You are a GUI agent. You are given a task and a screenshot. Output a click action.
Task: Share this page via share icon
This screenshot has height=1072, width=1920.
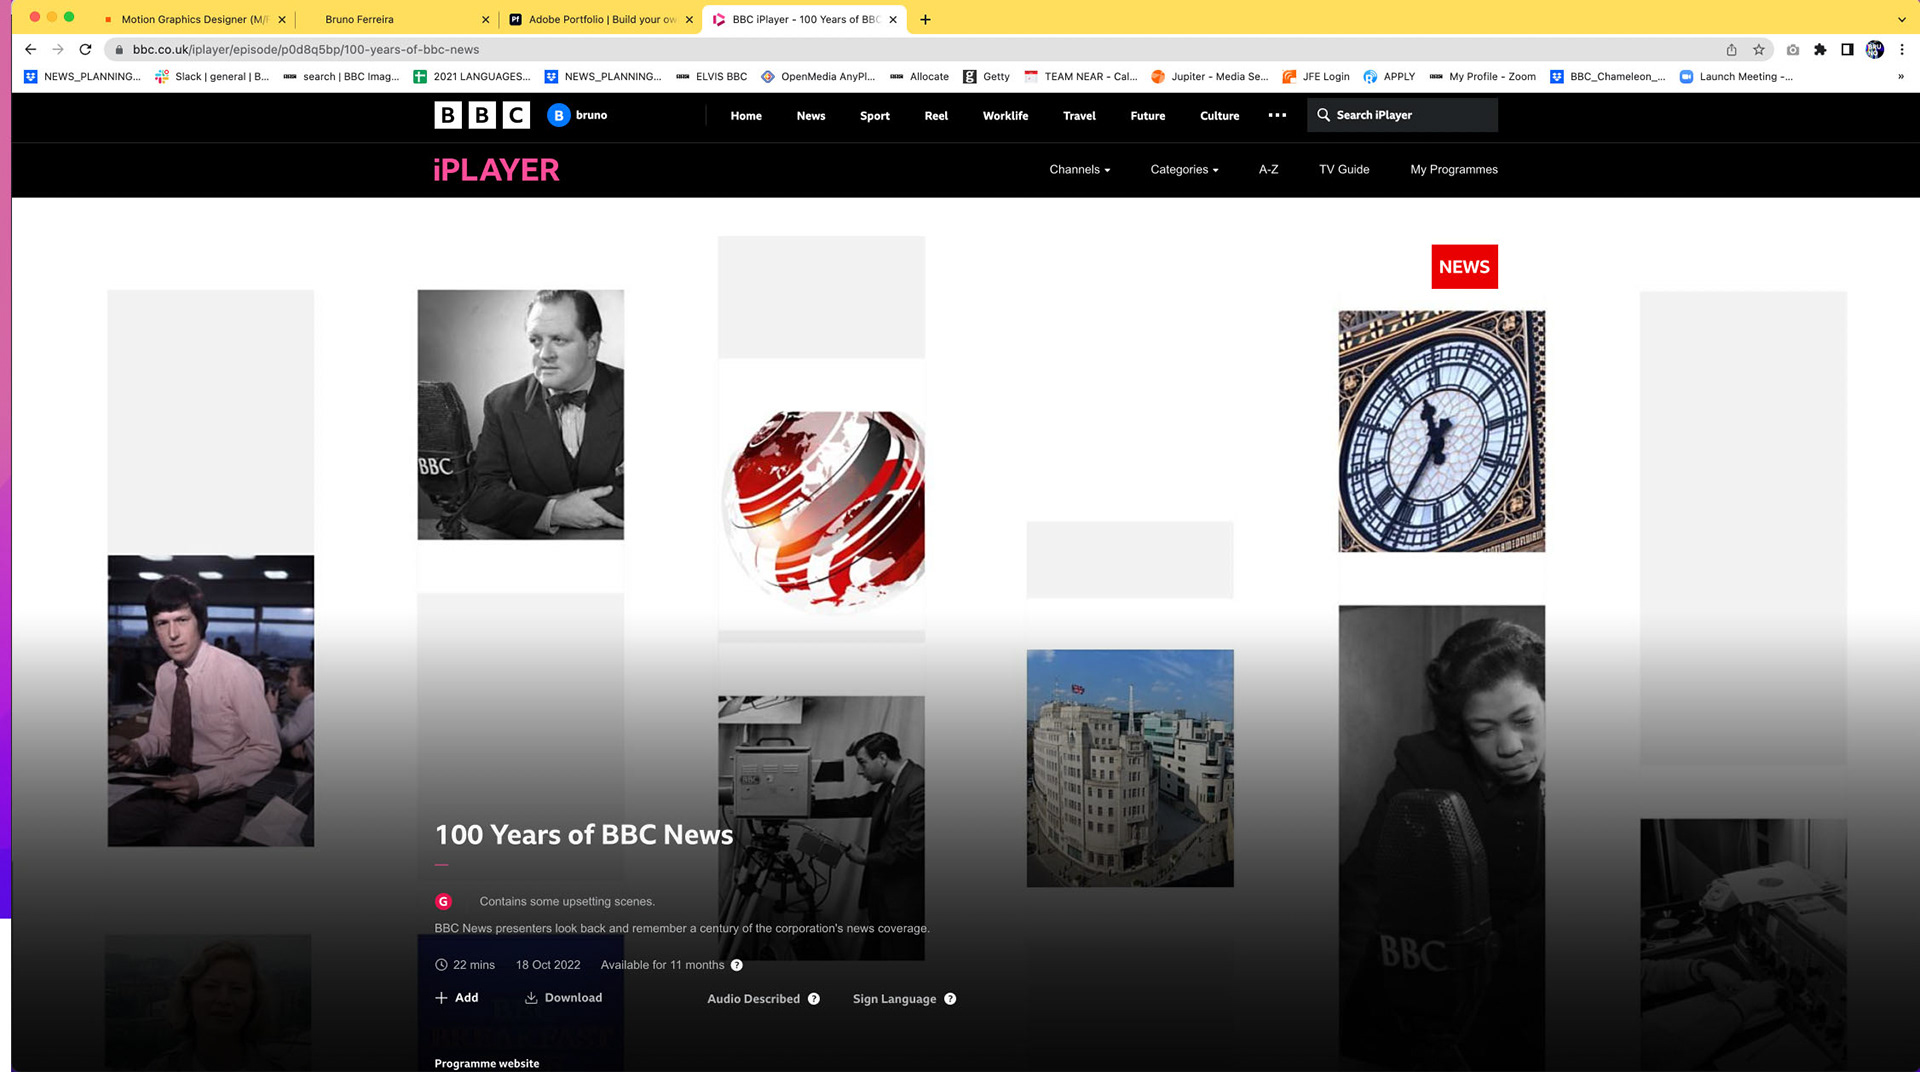[x=1731, y=49]
